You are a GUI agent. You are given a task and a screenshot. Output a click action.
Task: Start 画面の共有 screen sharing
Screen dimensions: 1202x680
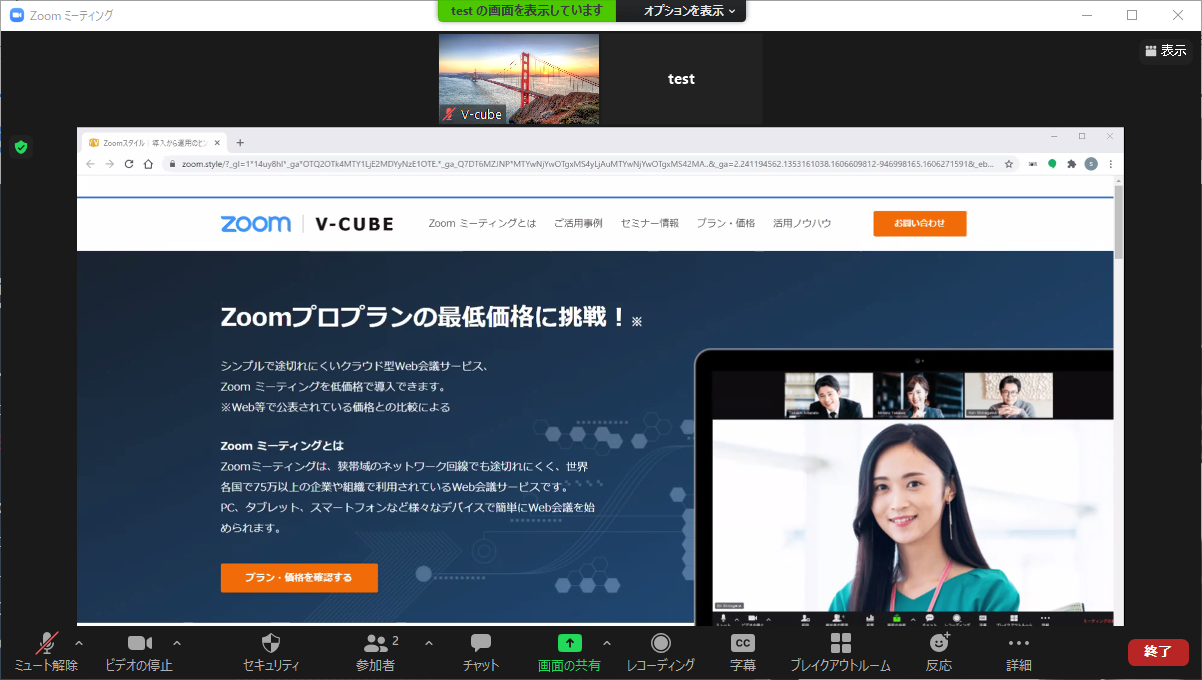coord(569,652)
